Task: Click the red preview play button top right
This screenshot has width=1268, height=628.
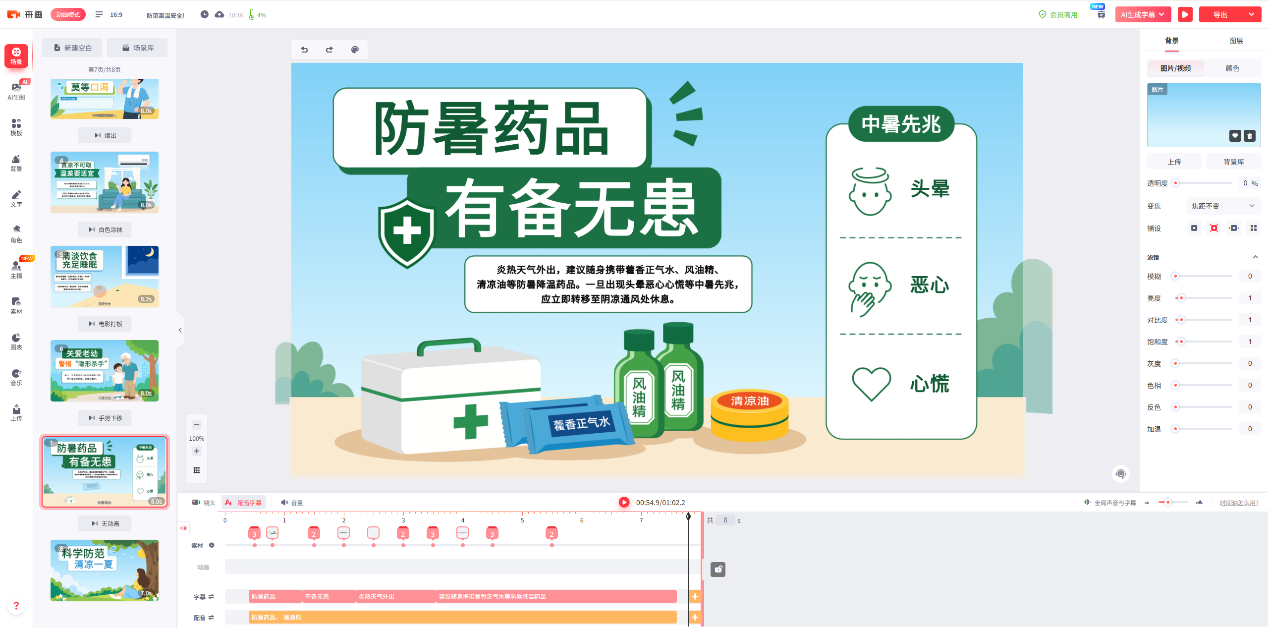Action: 1185,14
